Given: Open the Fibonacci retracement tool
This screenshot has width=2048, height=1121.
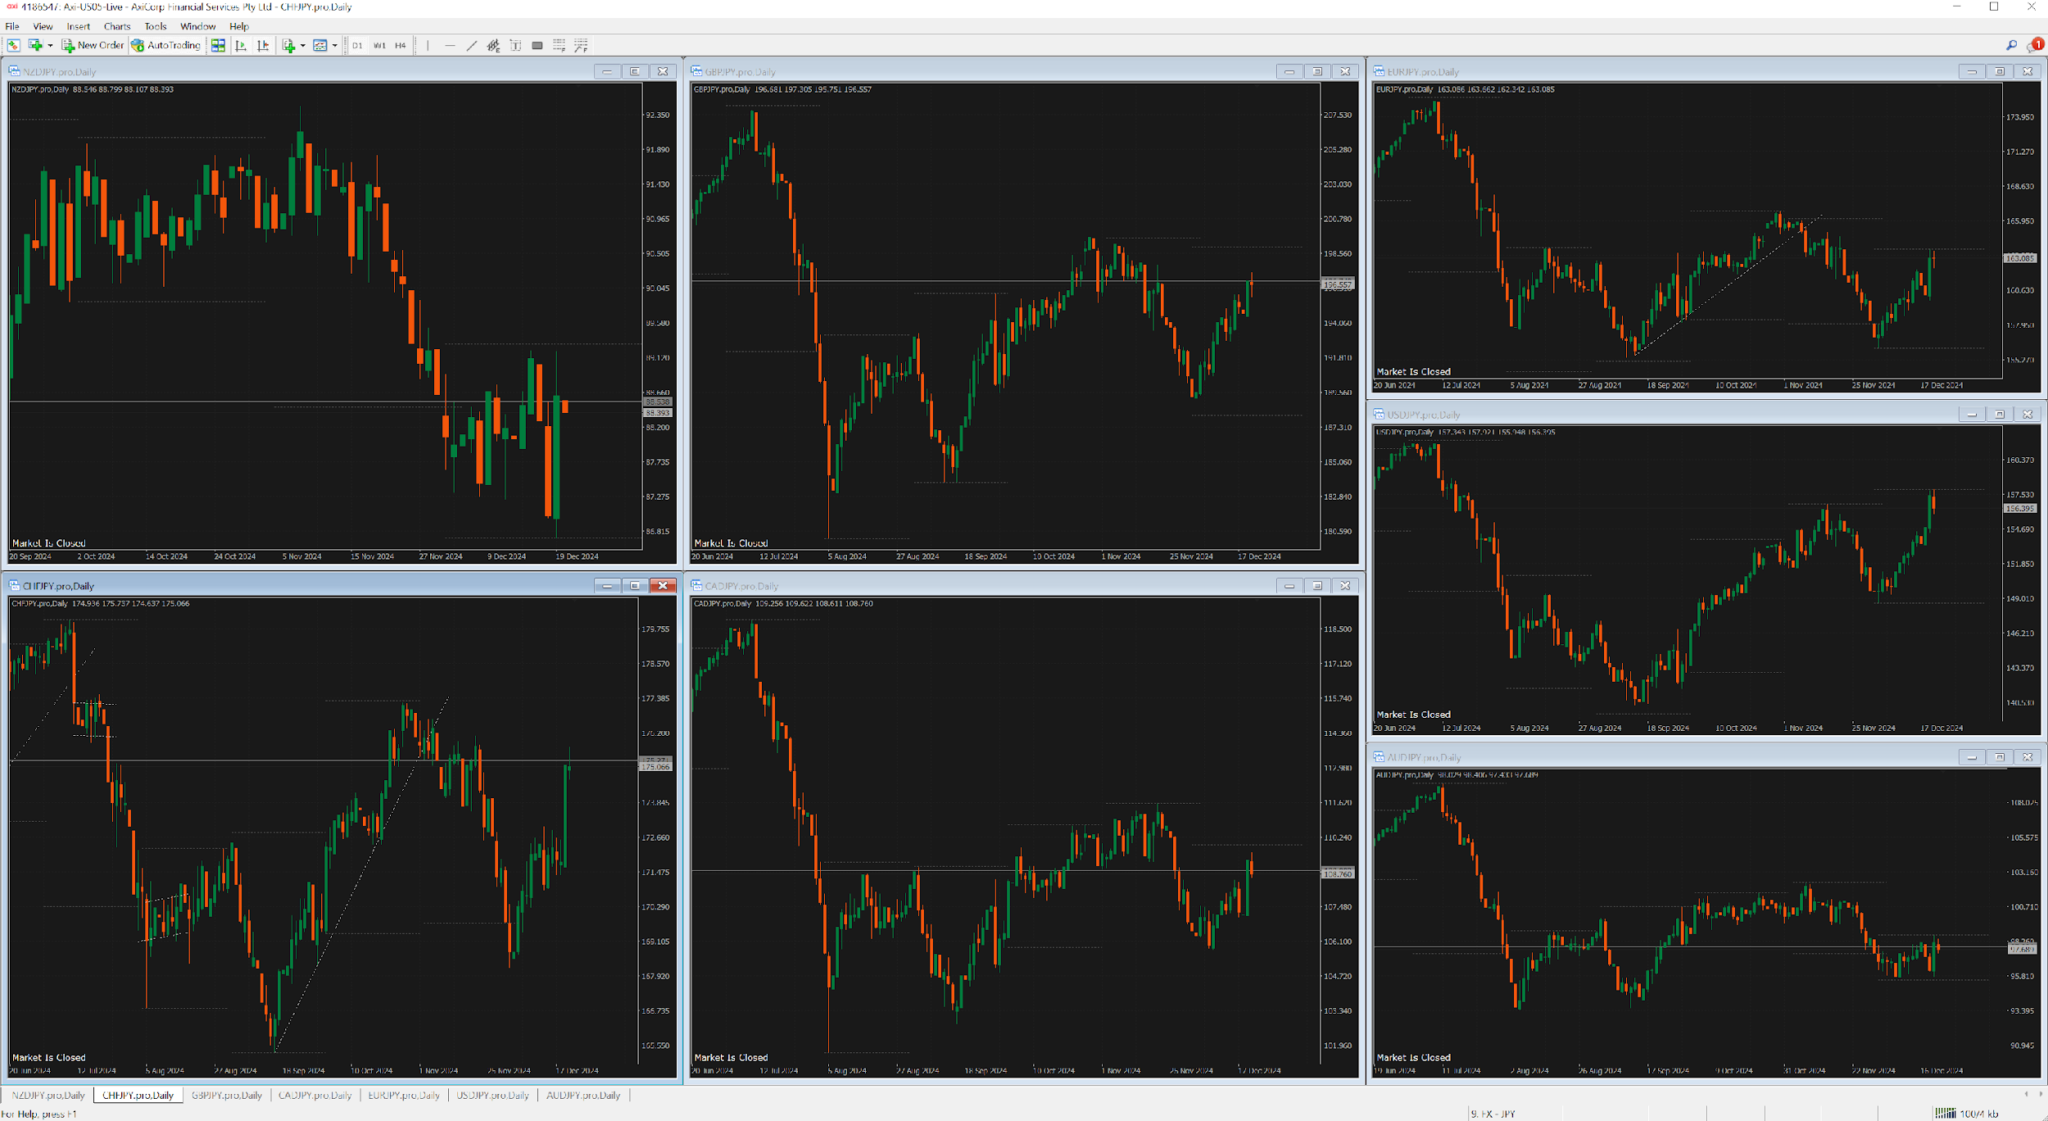Looking at the screenshot, I should (560, 45).
